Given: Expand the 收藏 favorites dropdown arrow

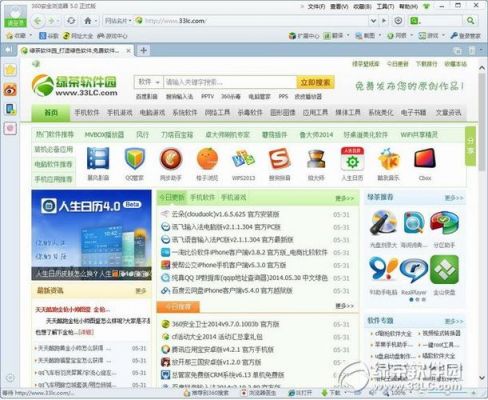Looking at the screenshot, I should (31, 35).
